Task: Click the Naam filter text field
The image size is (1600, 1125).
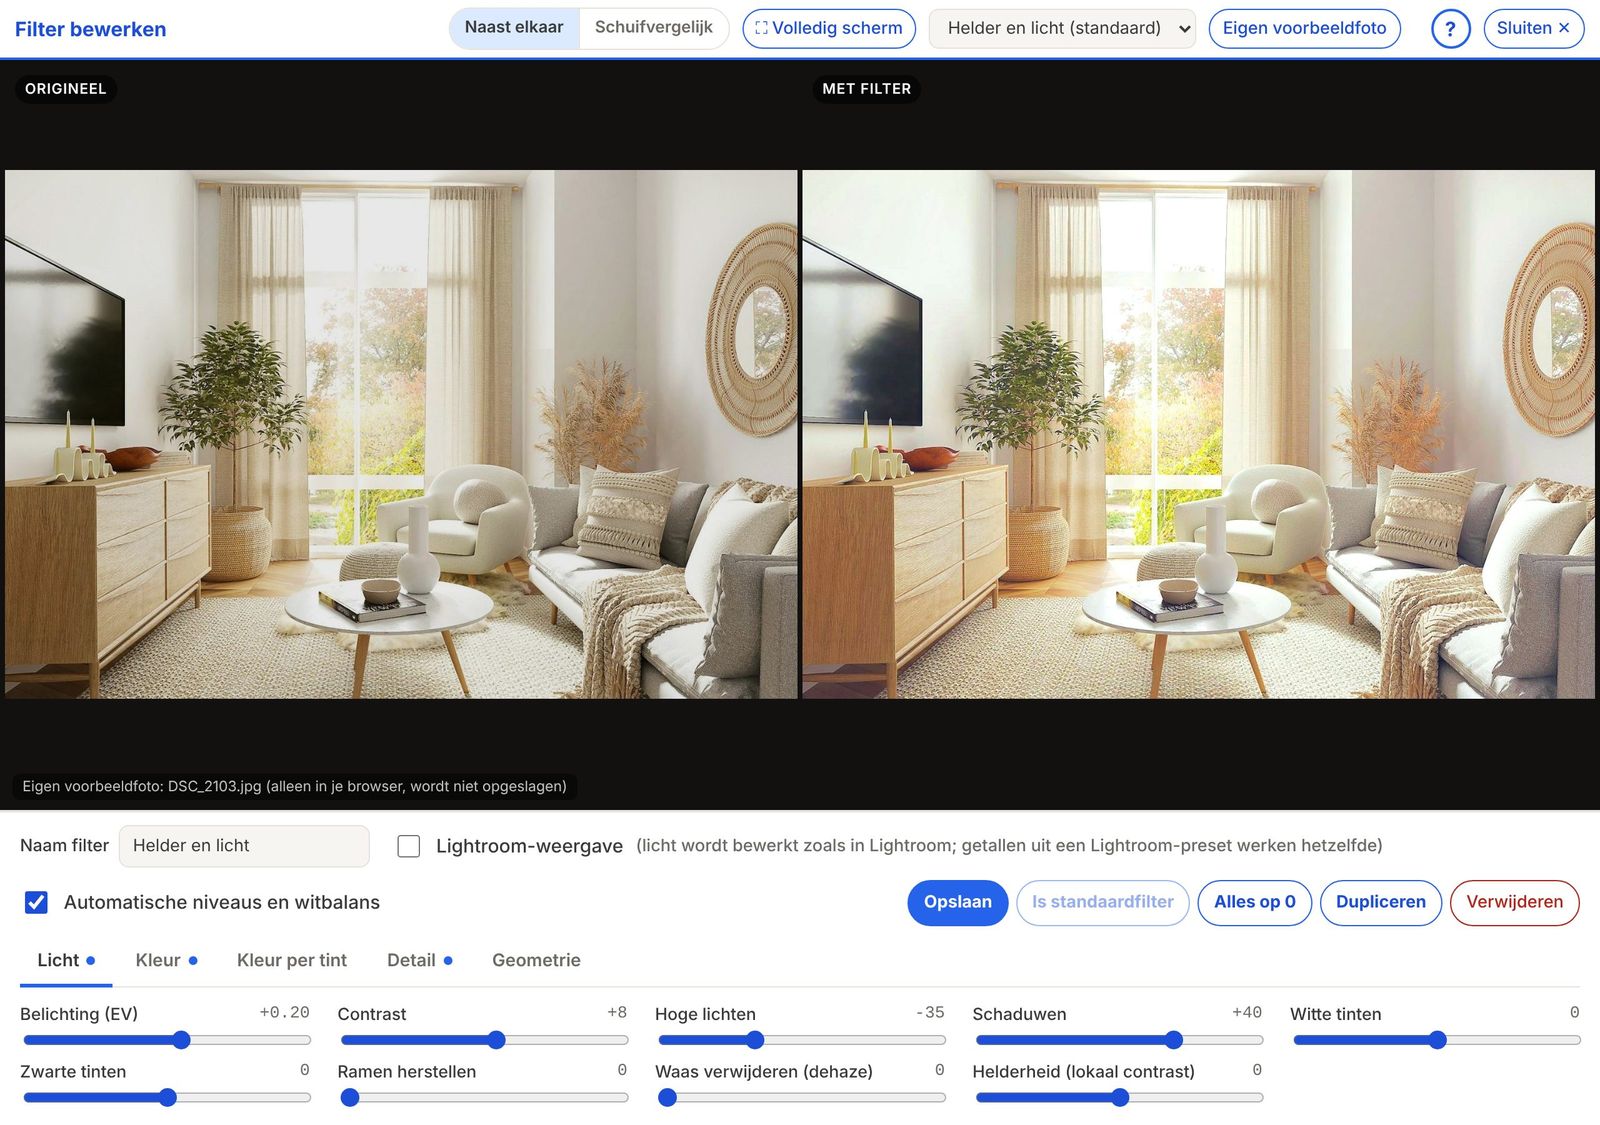Action: coord(244,846)
